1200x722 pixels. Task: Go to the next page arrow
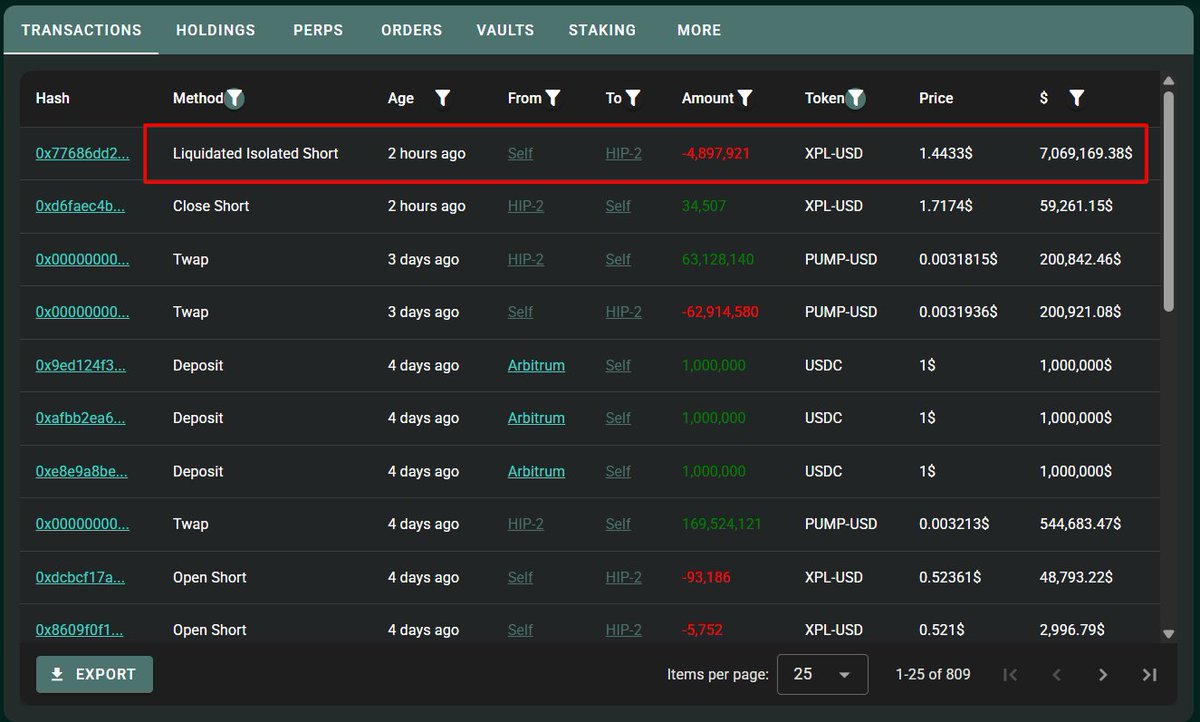(1103, 675)
